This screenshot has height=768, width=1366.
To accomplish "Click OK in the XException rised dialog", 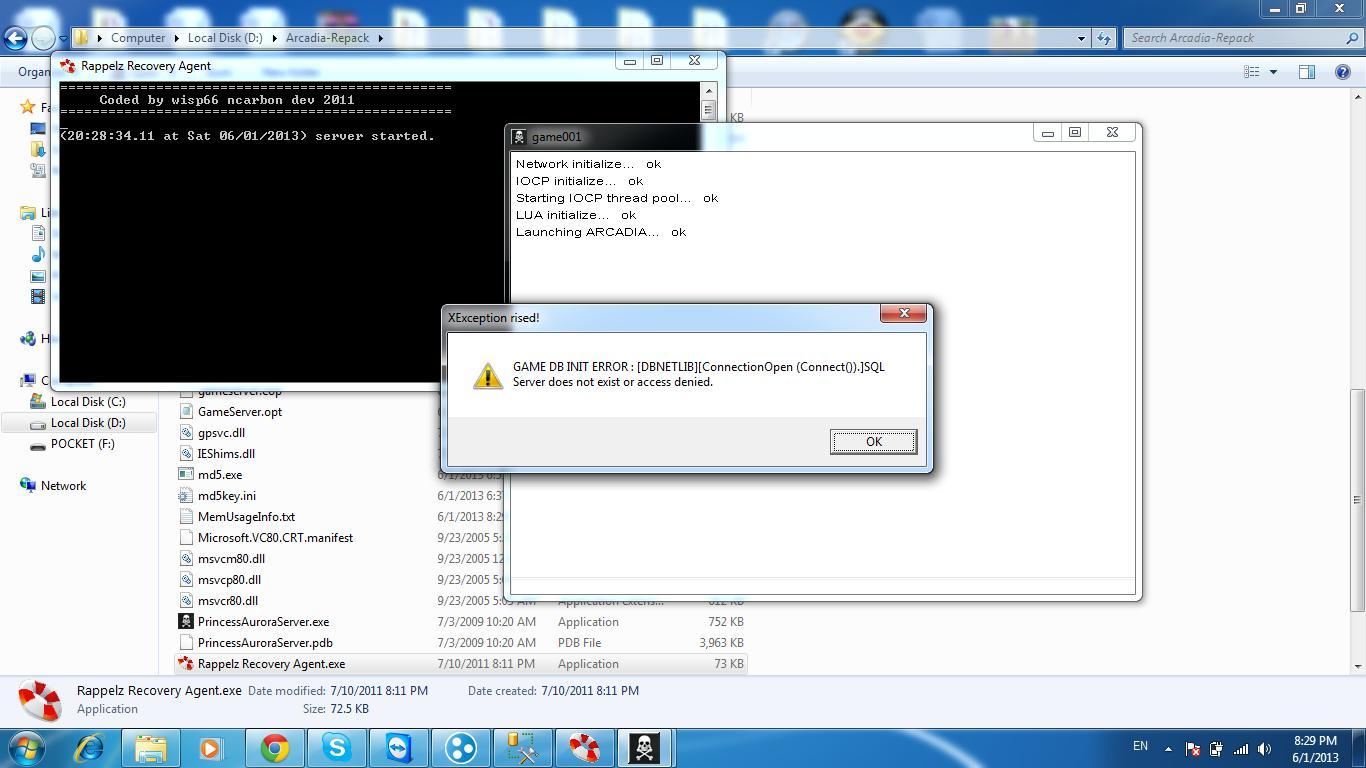I will point(873,442).
